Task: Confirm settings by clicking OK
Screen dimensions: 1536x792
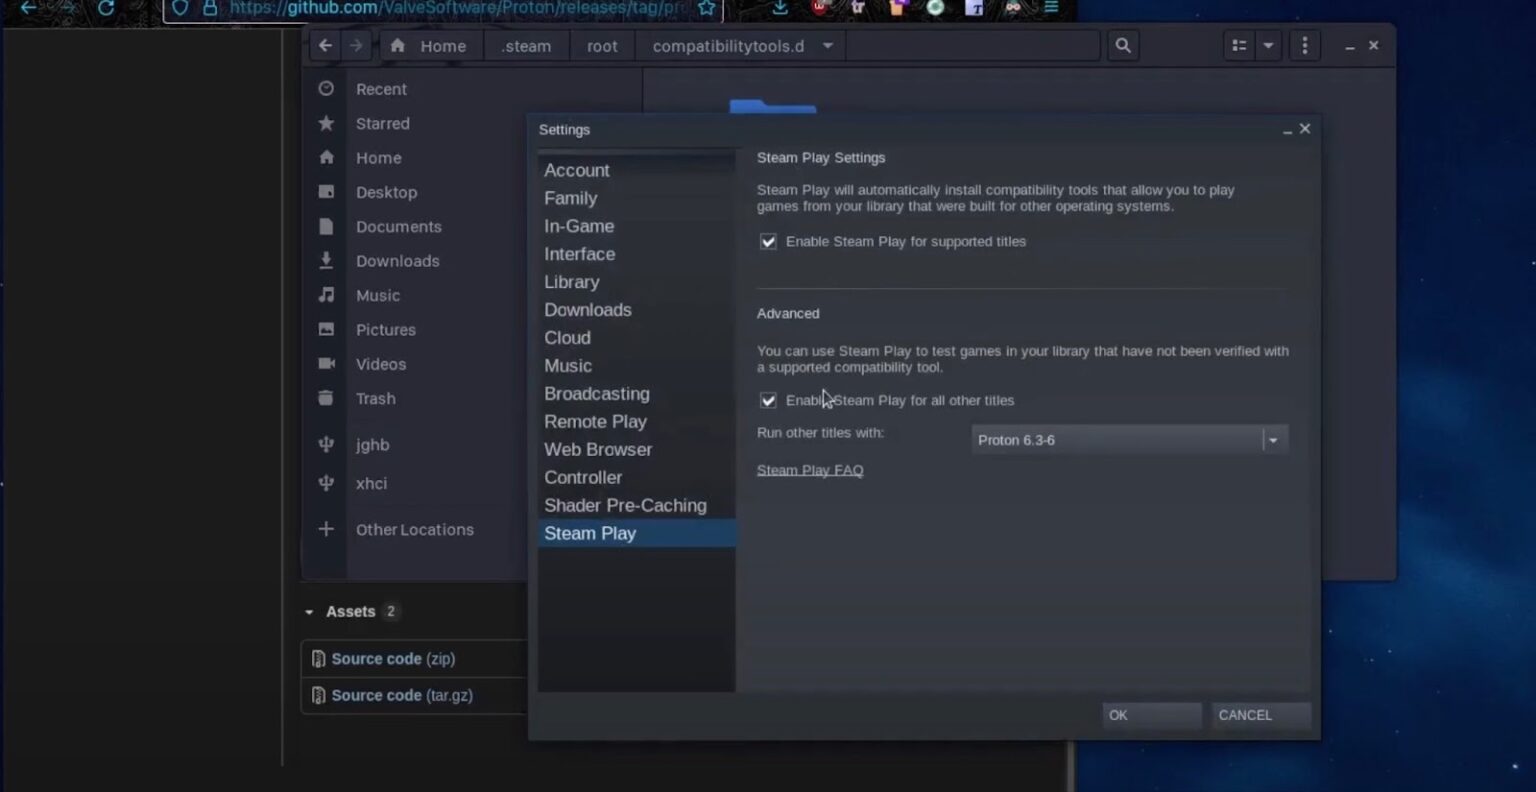Action: click(1151, 715)
